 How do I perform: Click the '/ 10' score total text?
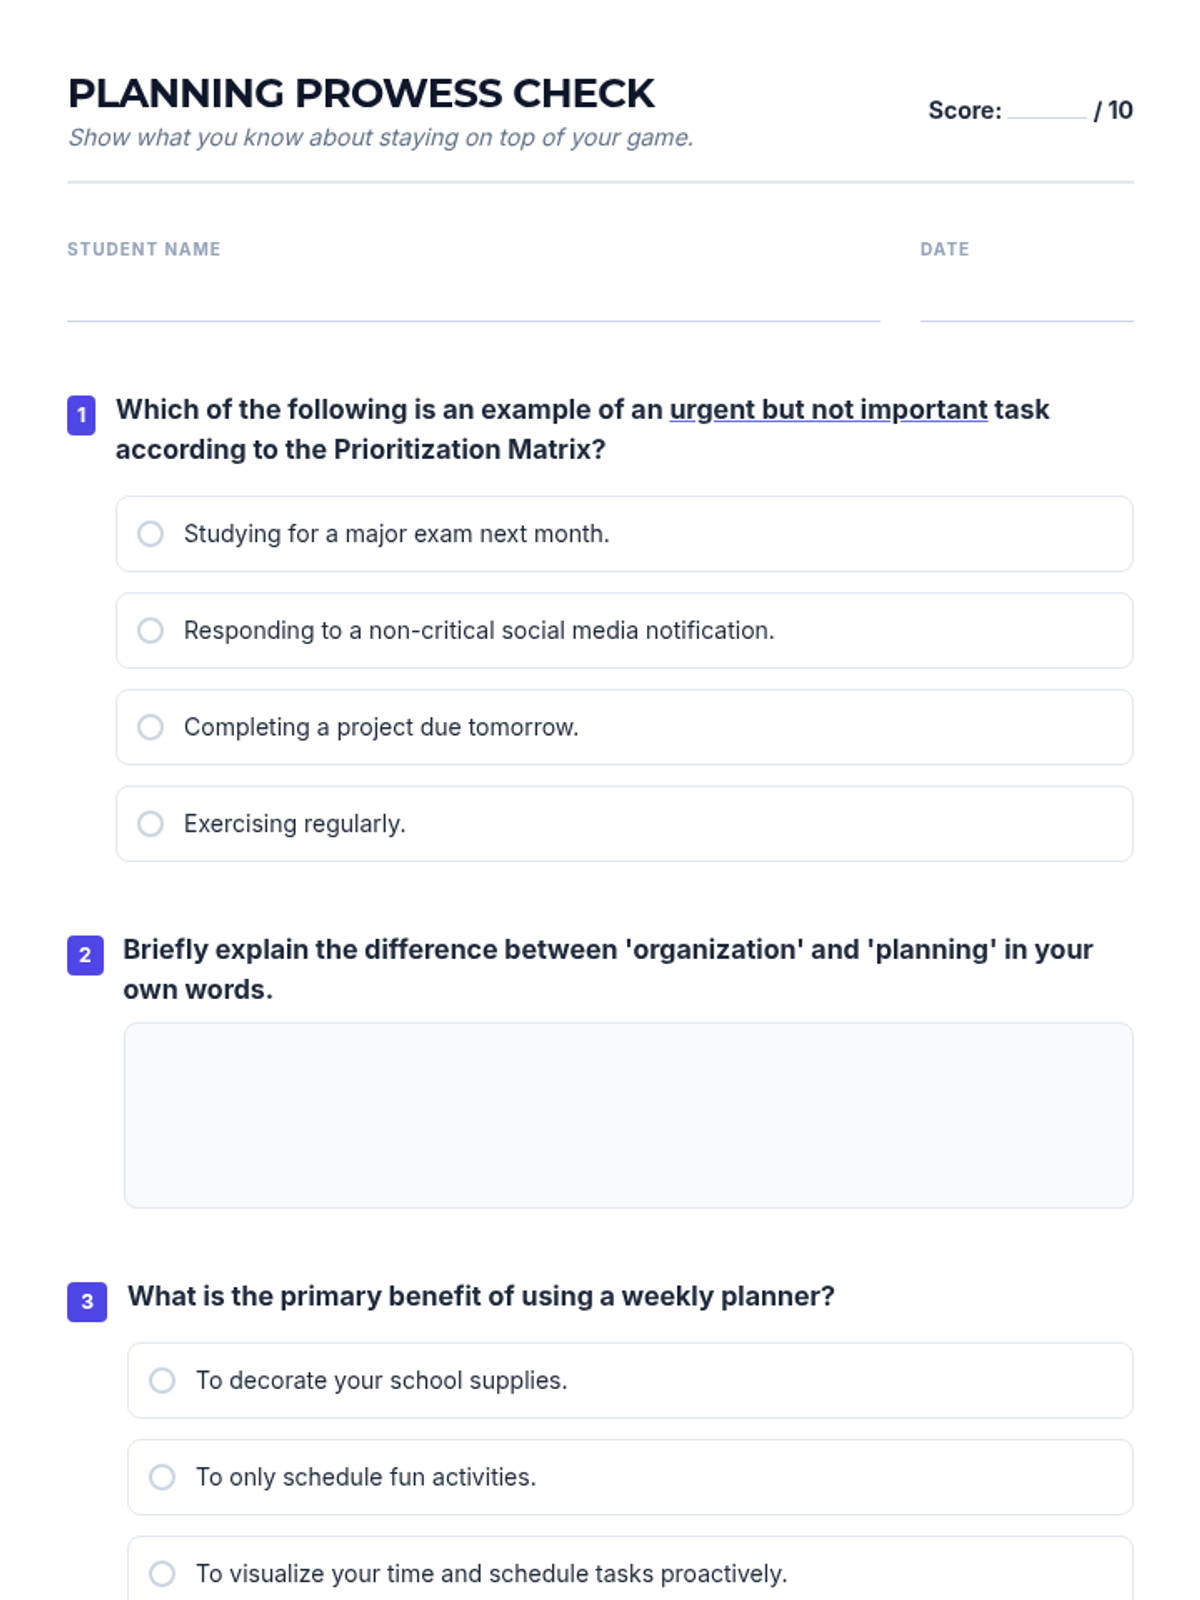[x=1114, y=110]
